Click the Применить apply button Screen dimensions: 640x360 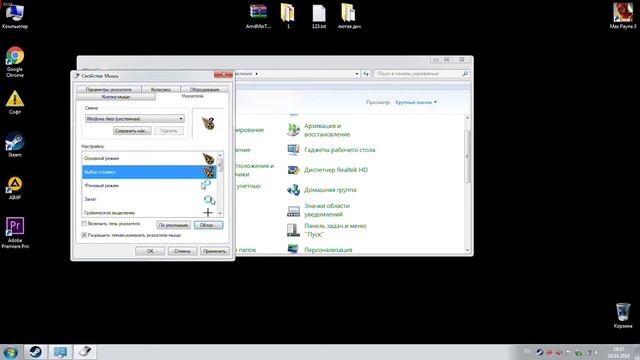click(215, 251)
